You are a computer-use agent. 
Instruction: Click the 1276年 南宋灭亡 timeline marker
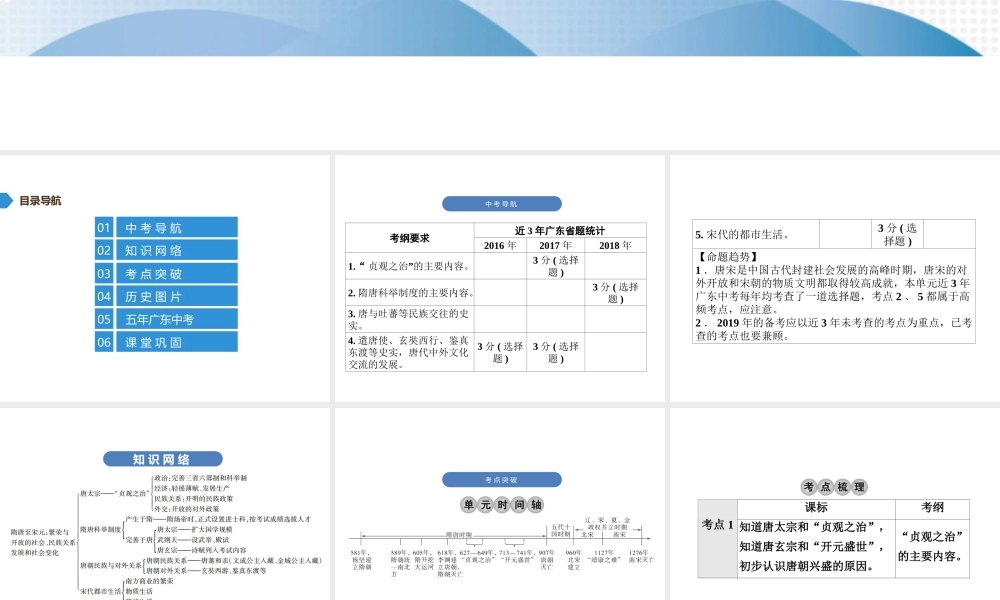pos(641,556)
